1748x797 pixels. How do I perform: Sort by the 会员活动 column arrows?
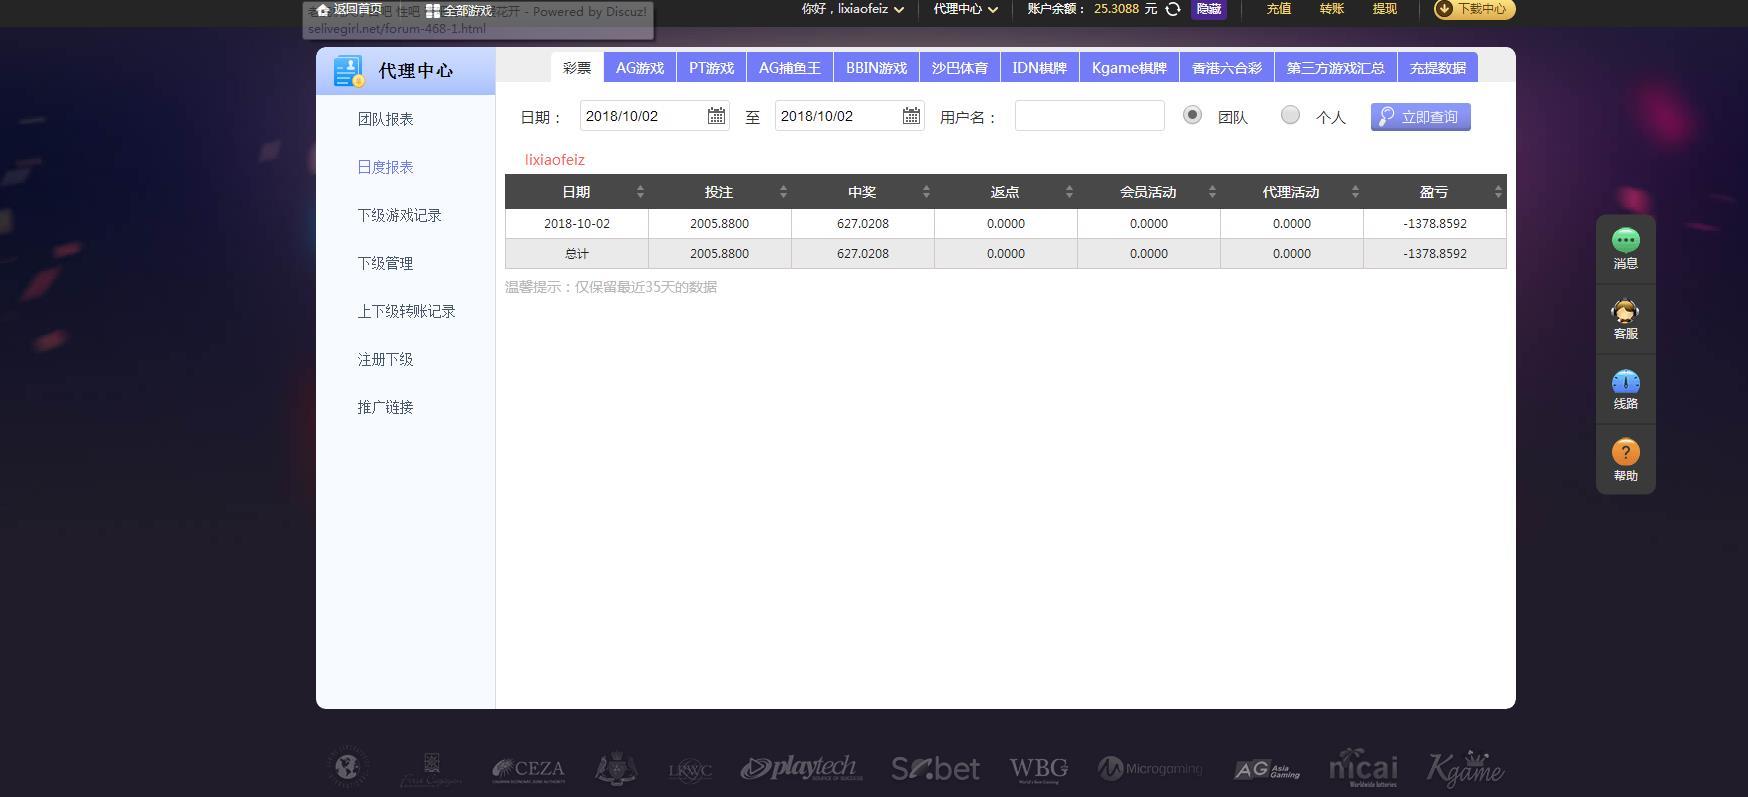[1212, 192]
